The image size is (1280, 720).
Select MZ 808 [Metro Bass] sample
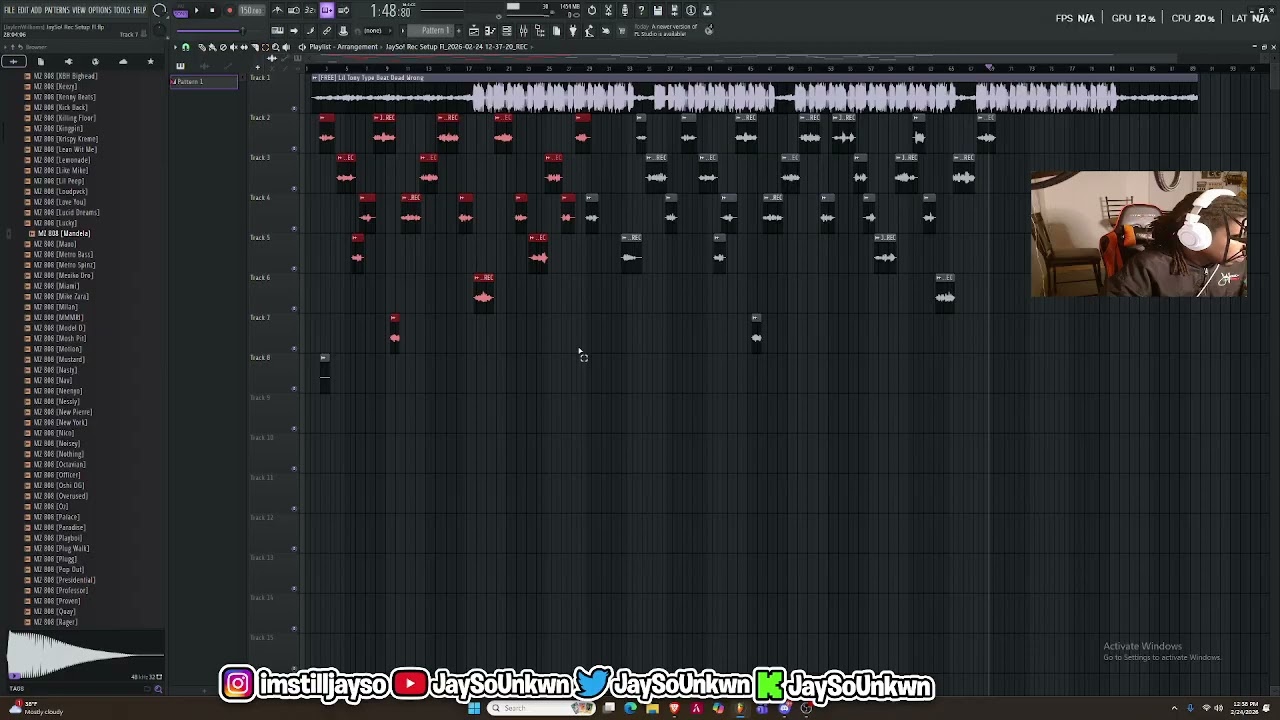(x=63, y=254)
